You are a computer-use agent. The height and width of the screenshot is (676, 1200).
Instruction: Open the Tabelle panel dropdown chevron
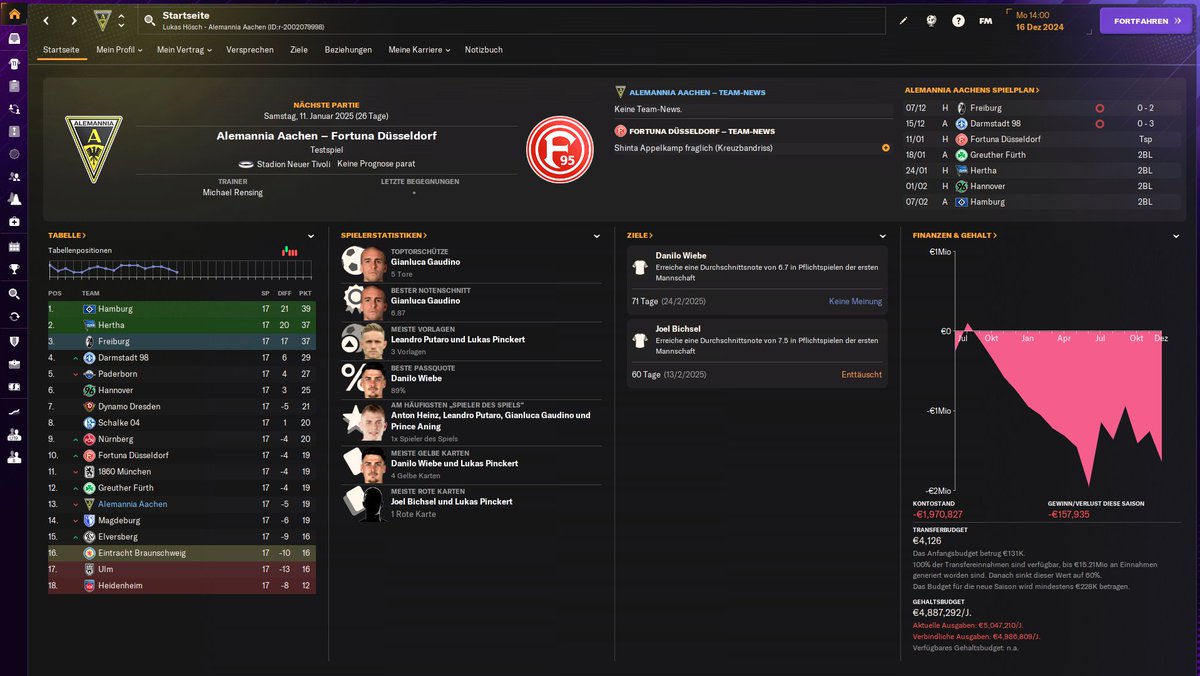(311, 236)
